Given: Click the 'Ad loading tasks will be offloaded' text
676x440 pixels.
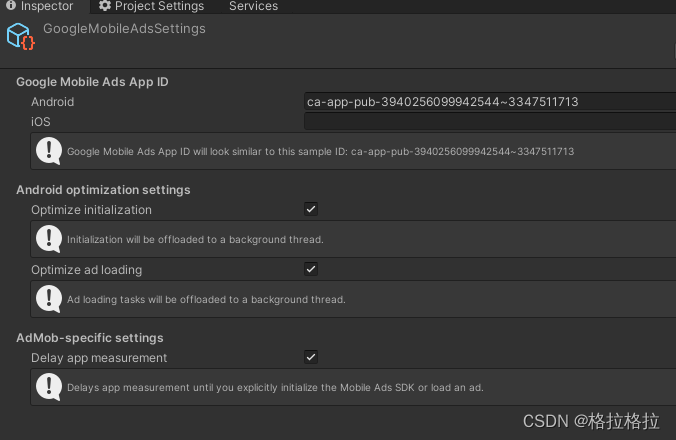Looking at the screenshot, I should [x=206, y=300].
